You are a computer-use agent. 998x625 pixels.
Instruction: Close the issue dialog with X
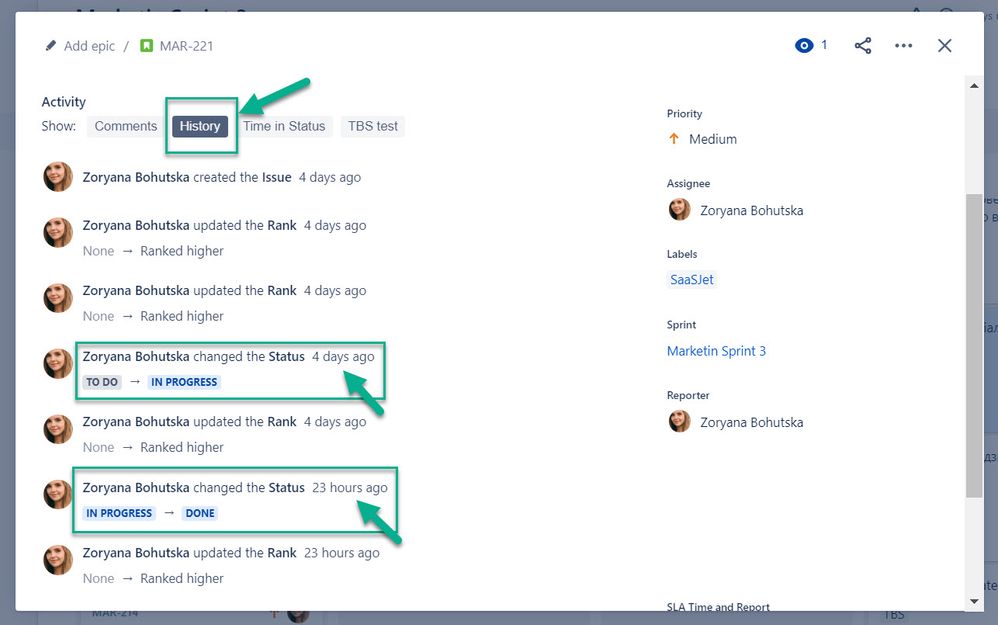coord(945,46)
